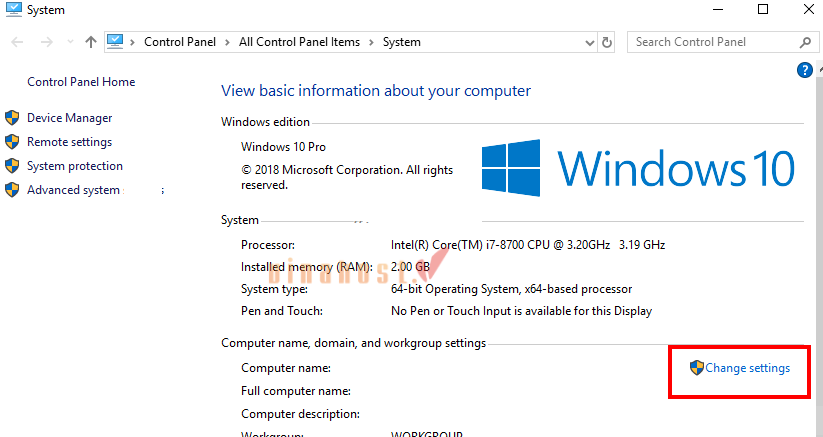This screenshot has height=437, width=823.
Task: Click the 'Computer description:' label
Action: (x=300, y=414)
